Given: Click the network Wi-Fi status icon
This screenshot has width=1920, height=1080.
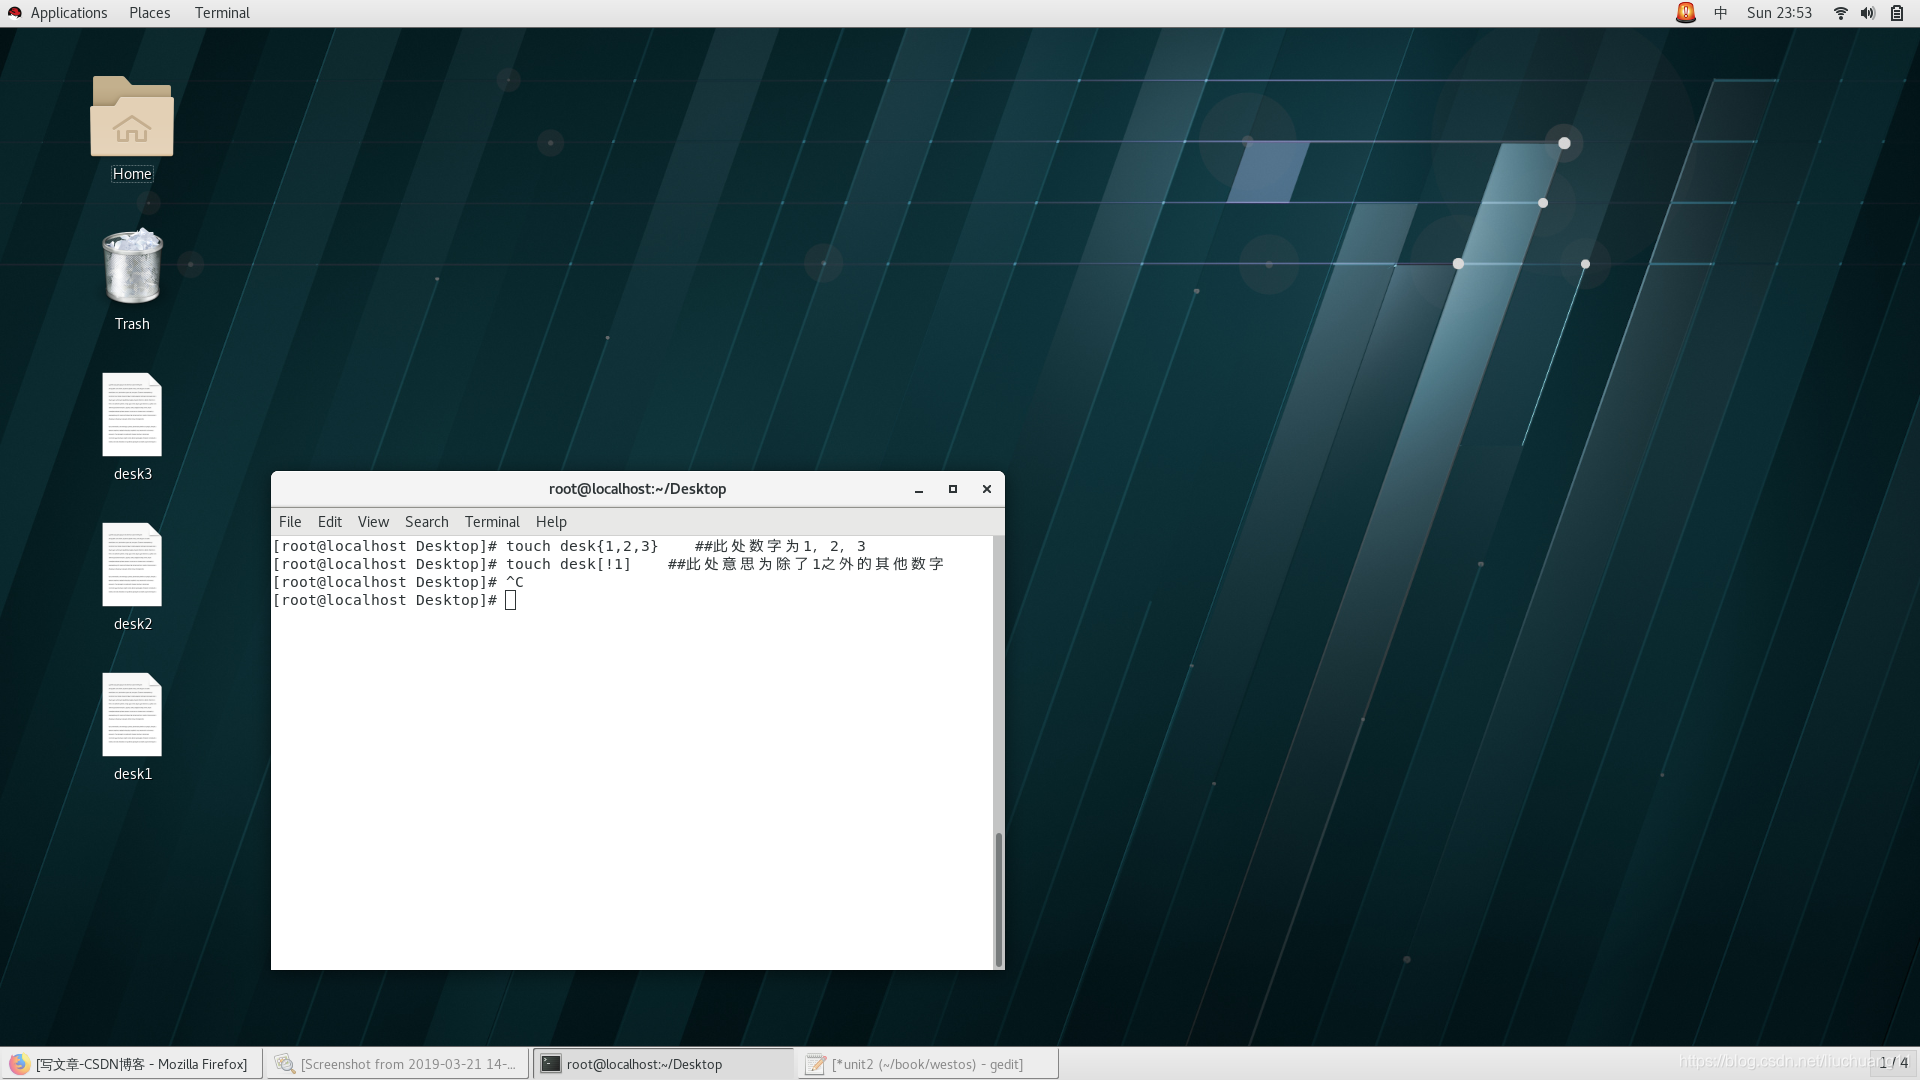Looking at the screenshot, I should point(1840,13).
